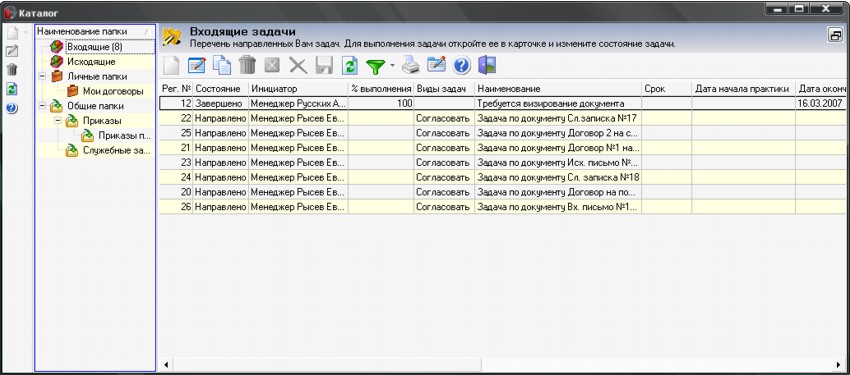
Task: Open the Служебные за... folder
Action: [x=117, y=150]
